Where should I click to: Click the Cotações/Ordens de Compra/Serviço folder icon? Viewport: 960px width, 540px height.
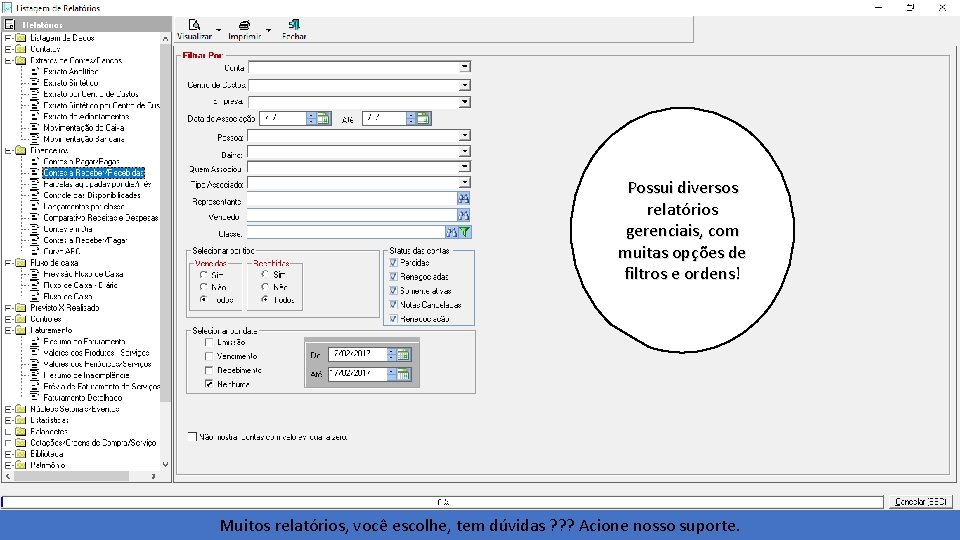click(21, 442)
